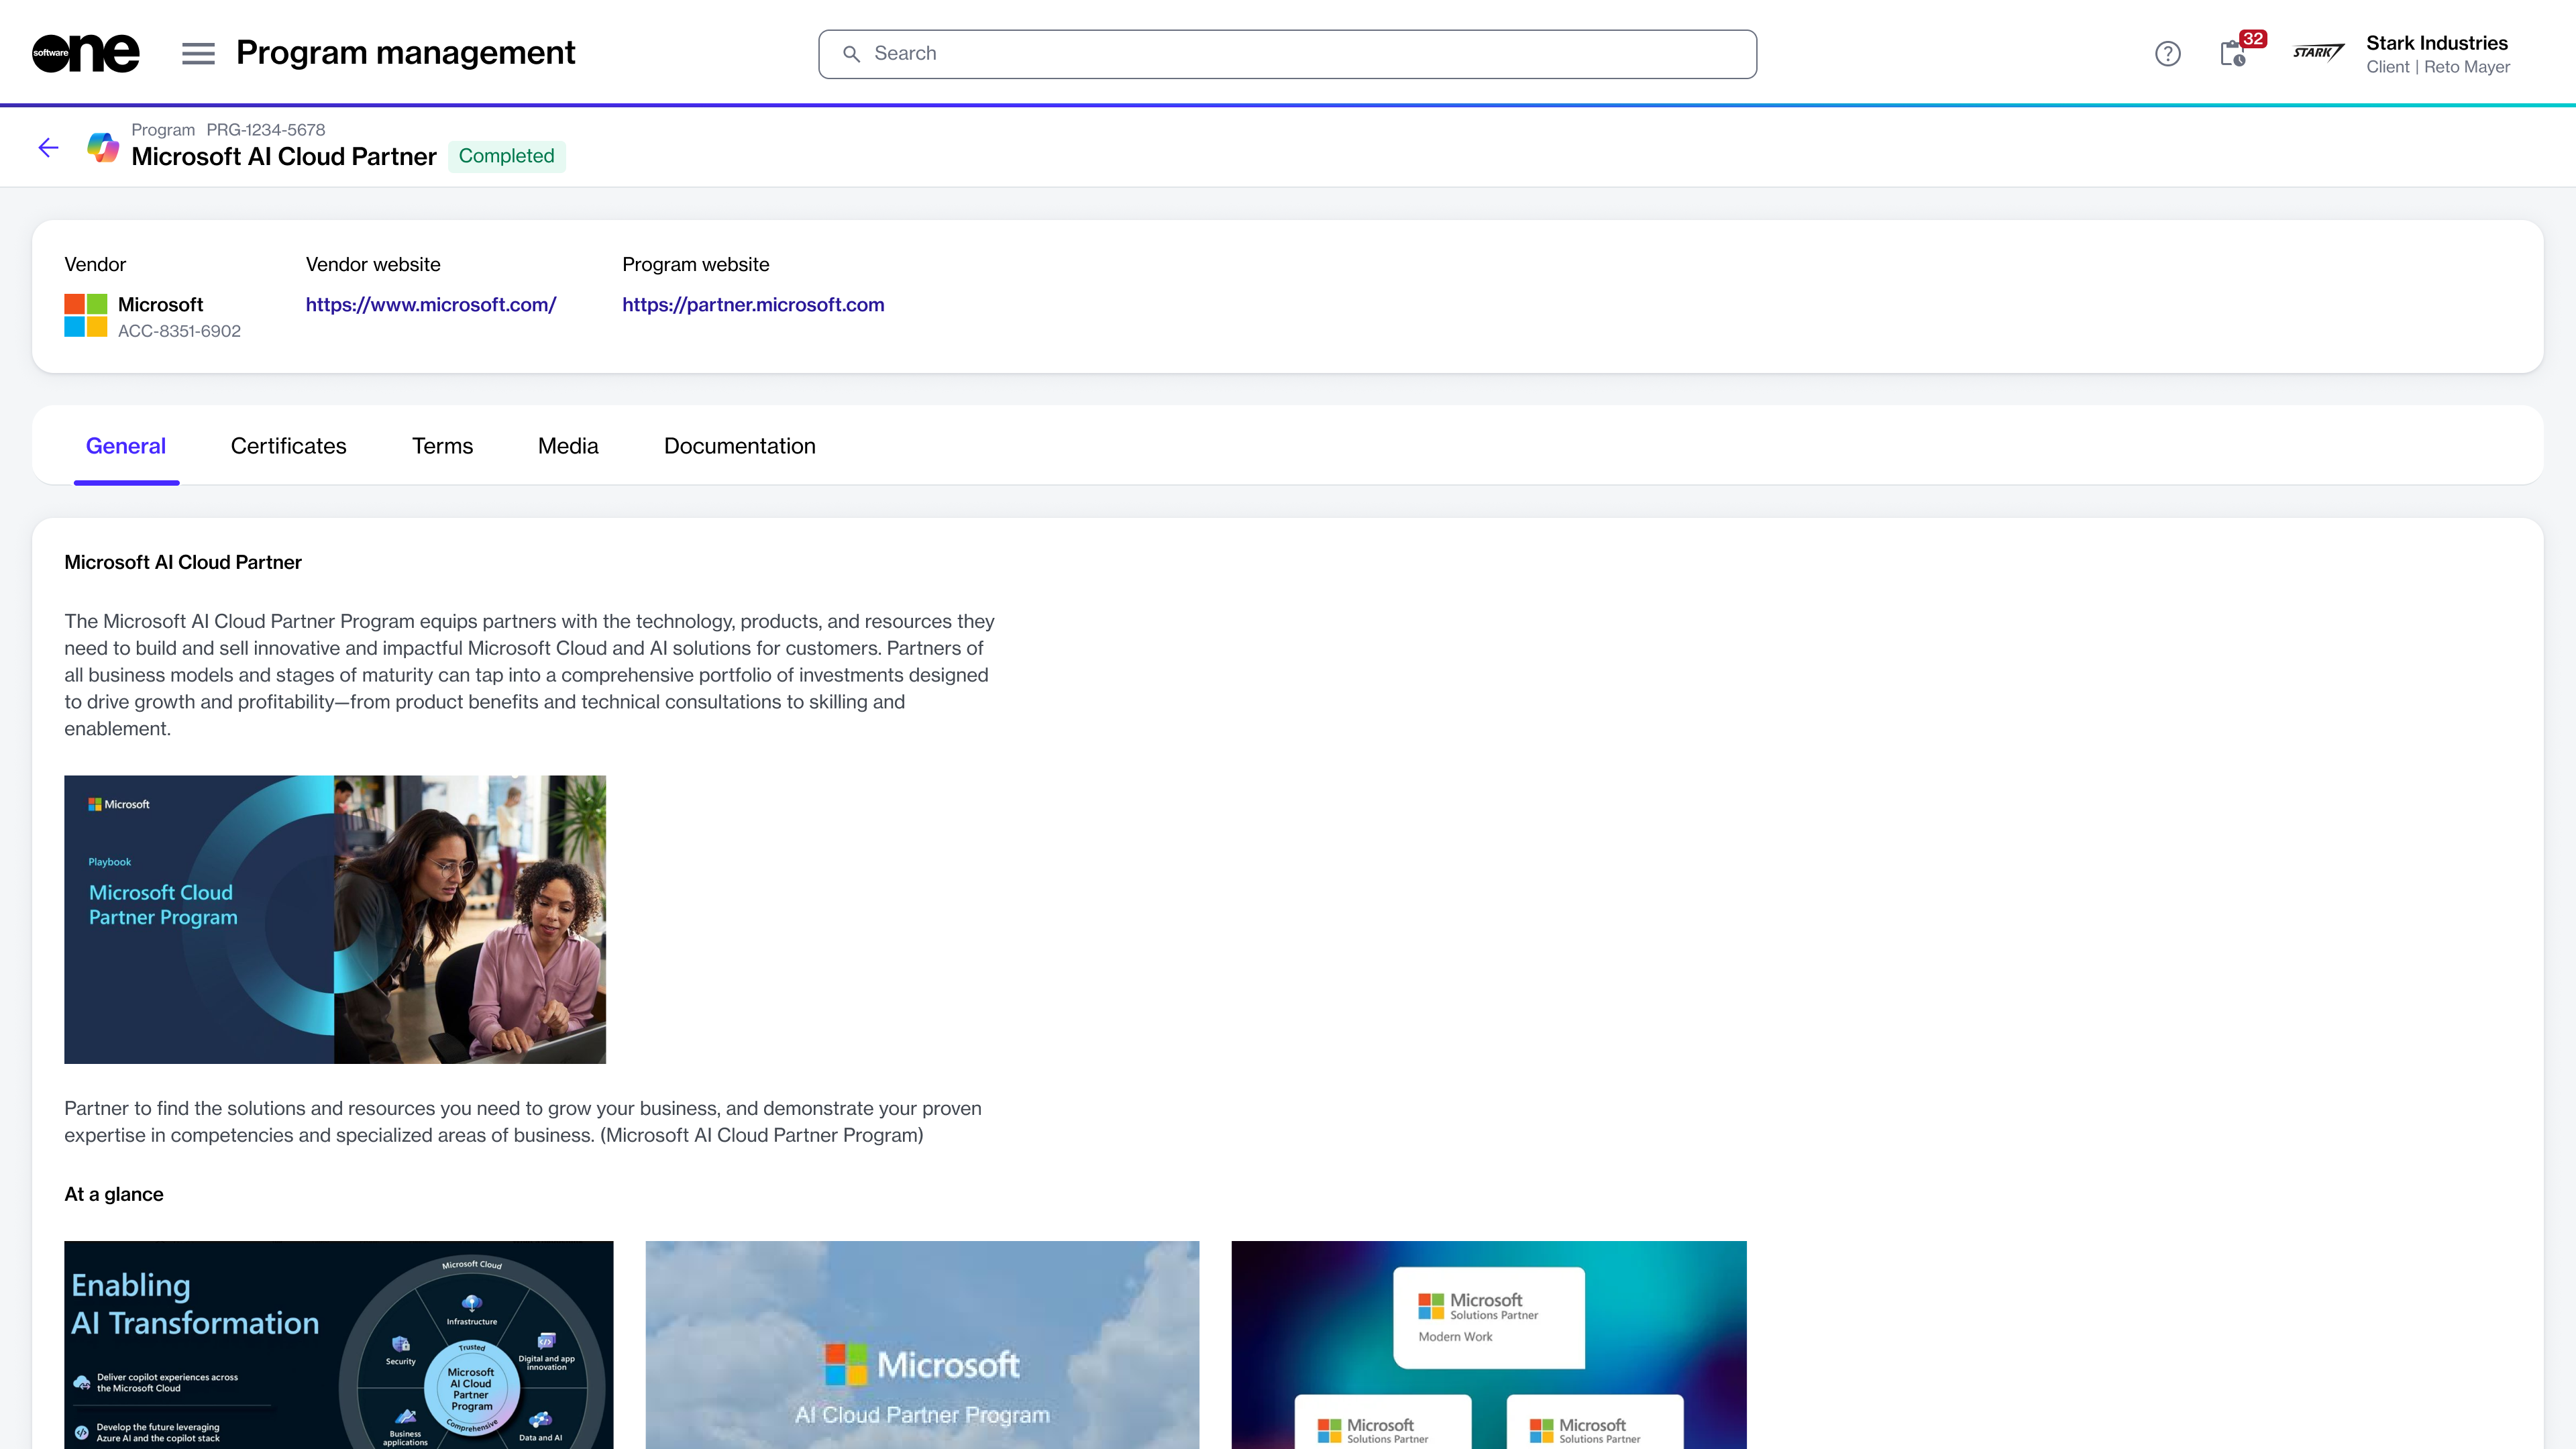
Task: Switch to the Certificates tab
Action: (288, 446)
